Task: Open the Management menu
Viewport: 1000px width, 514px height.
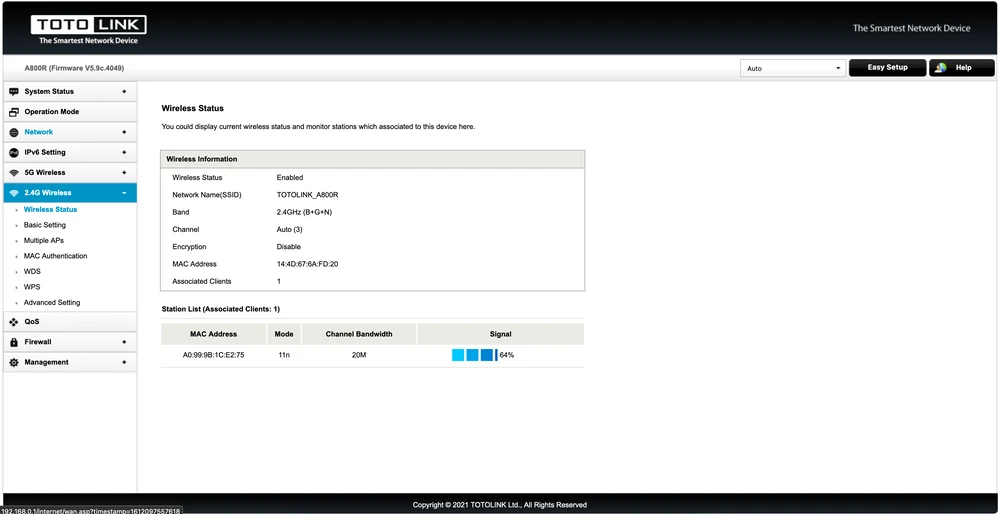Action: [x=70, y=362]
